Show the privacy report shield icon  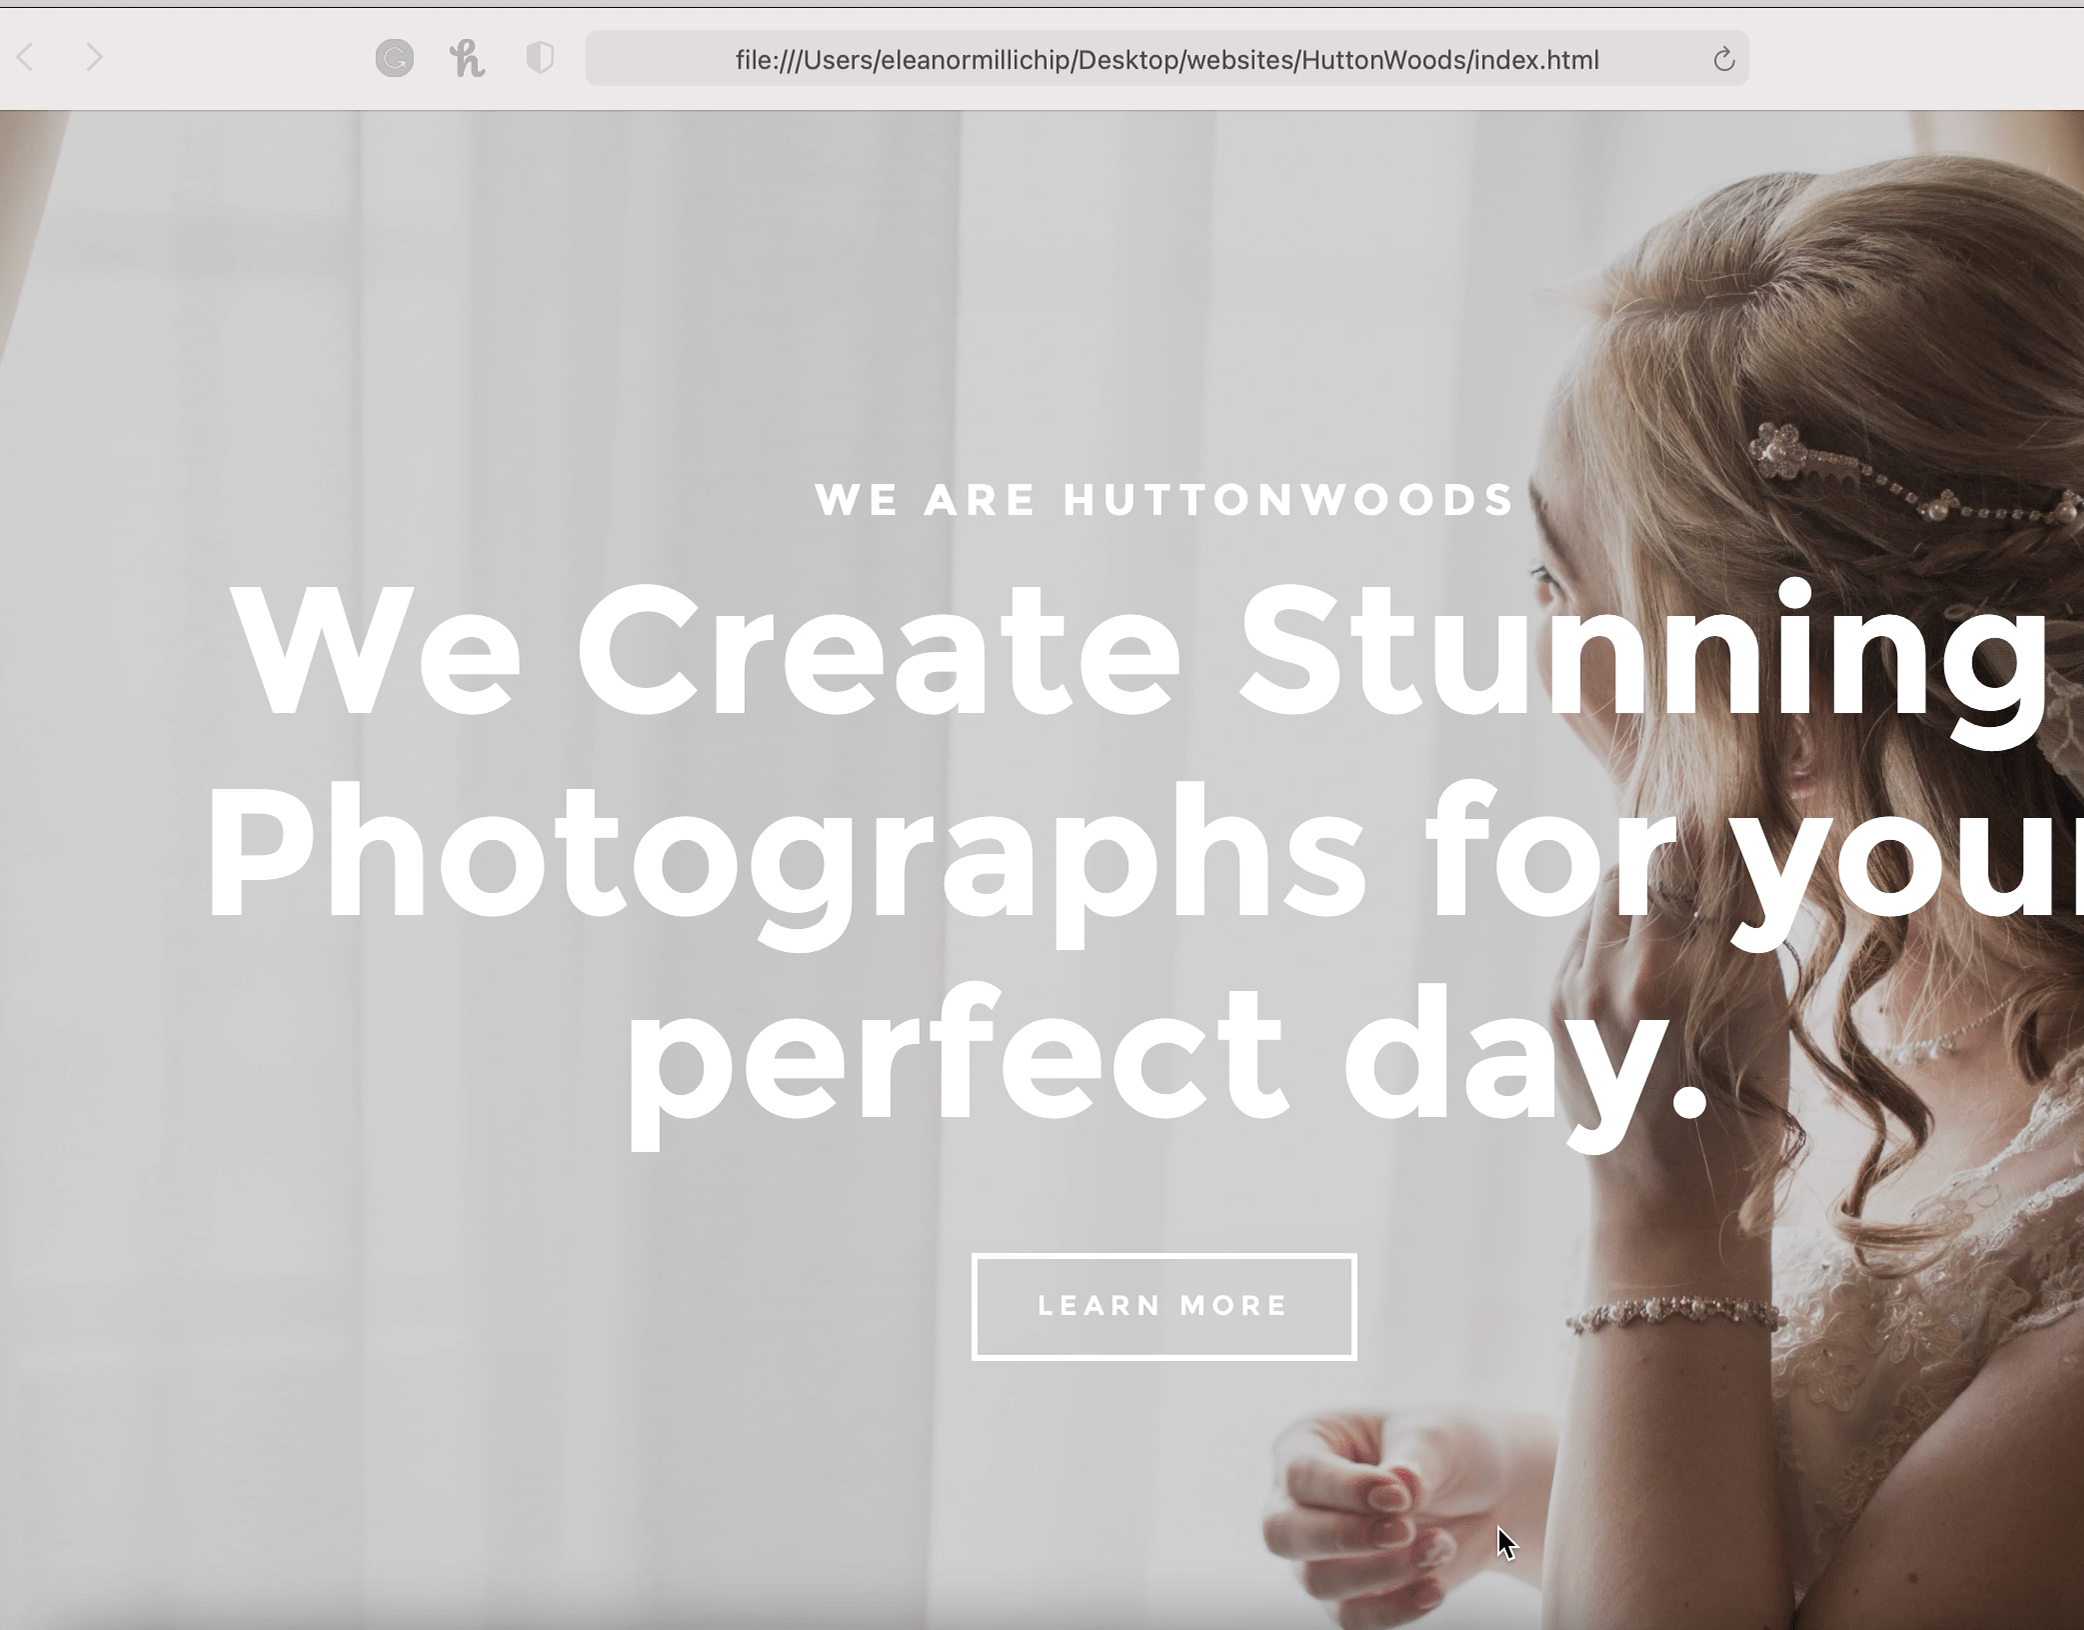point(540,58)
